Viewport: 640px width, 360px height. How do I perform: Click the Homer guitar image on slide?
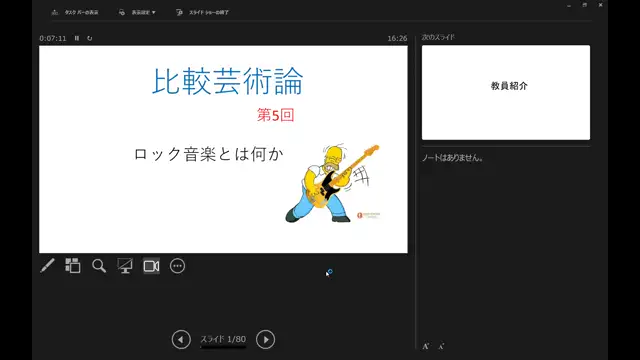333,184
